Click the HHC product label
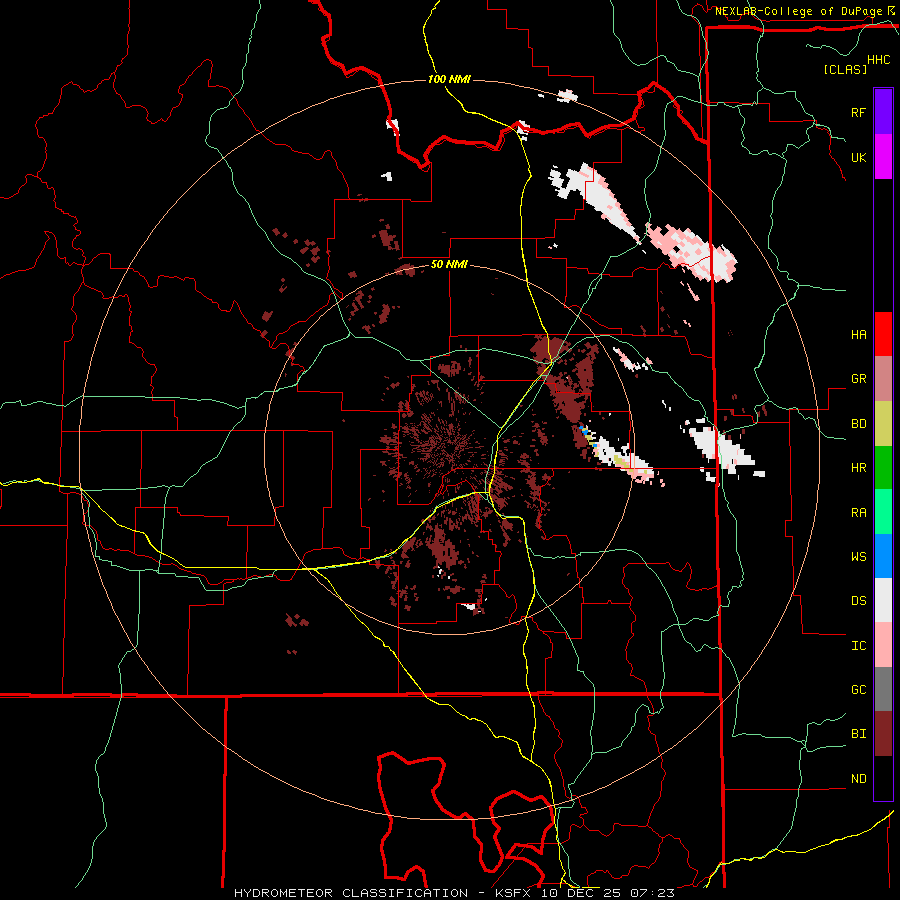Screen dimensions: 900x900 (x=879, y=60)
